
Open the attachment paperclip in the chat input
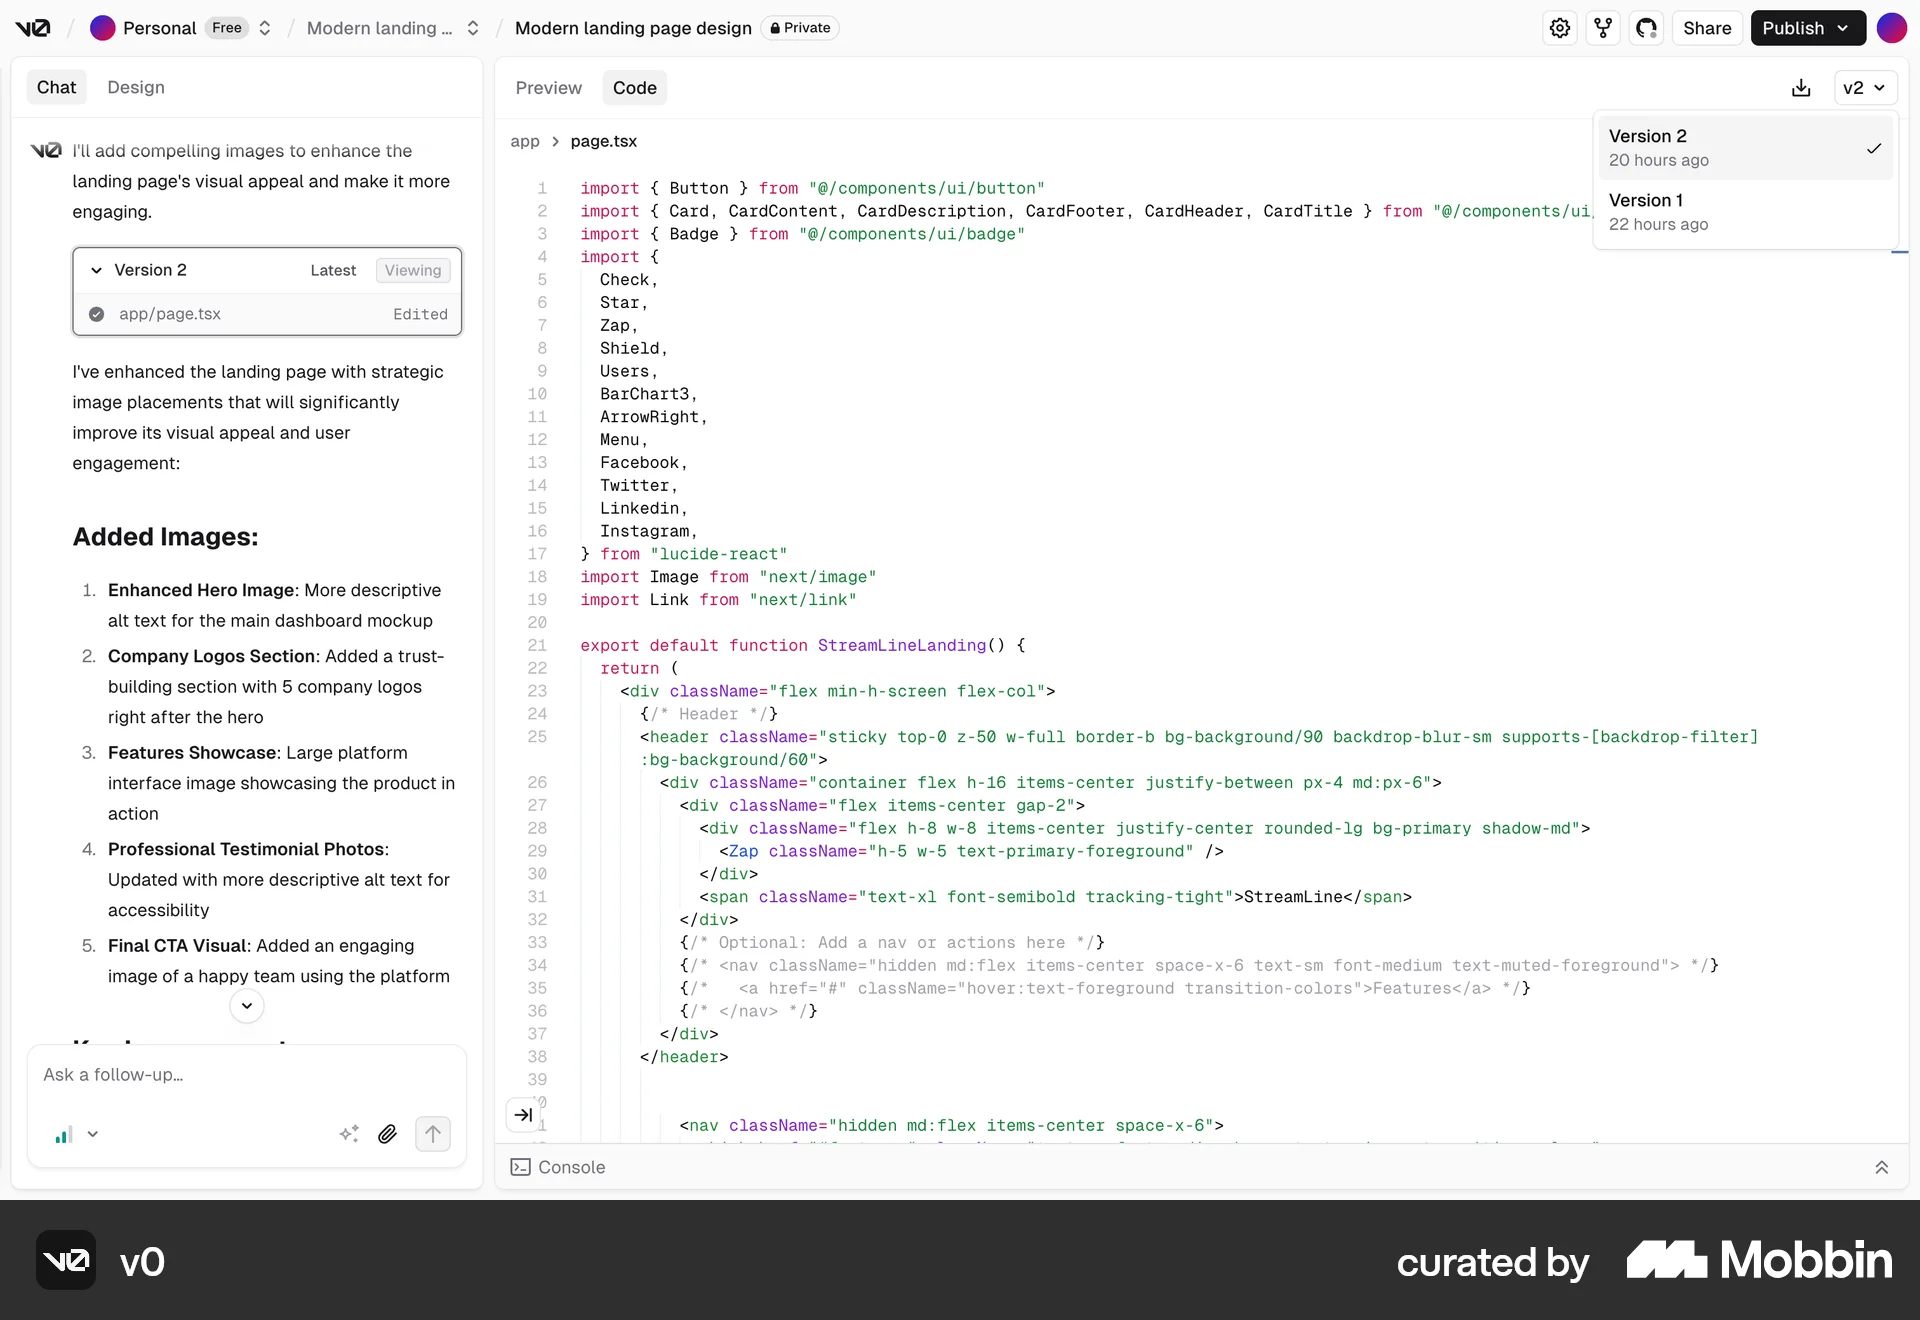tap(388, 1134)
